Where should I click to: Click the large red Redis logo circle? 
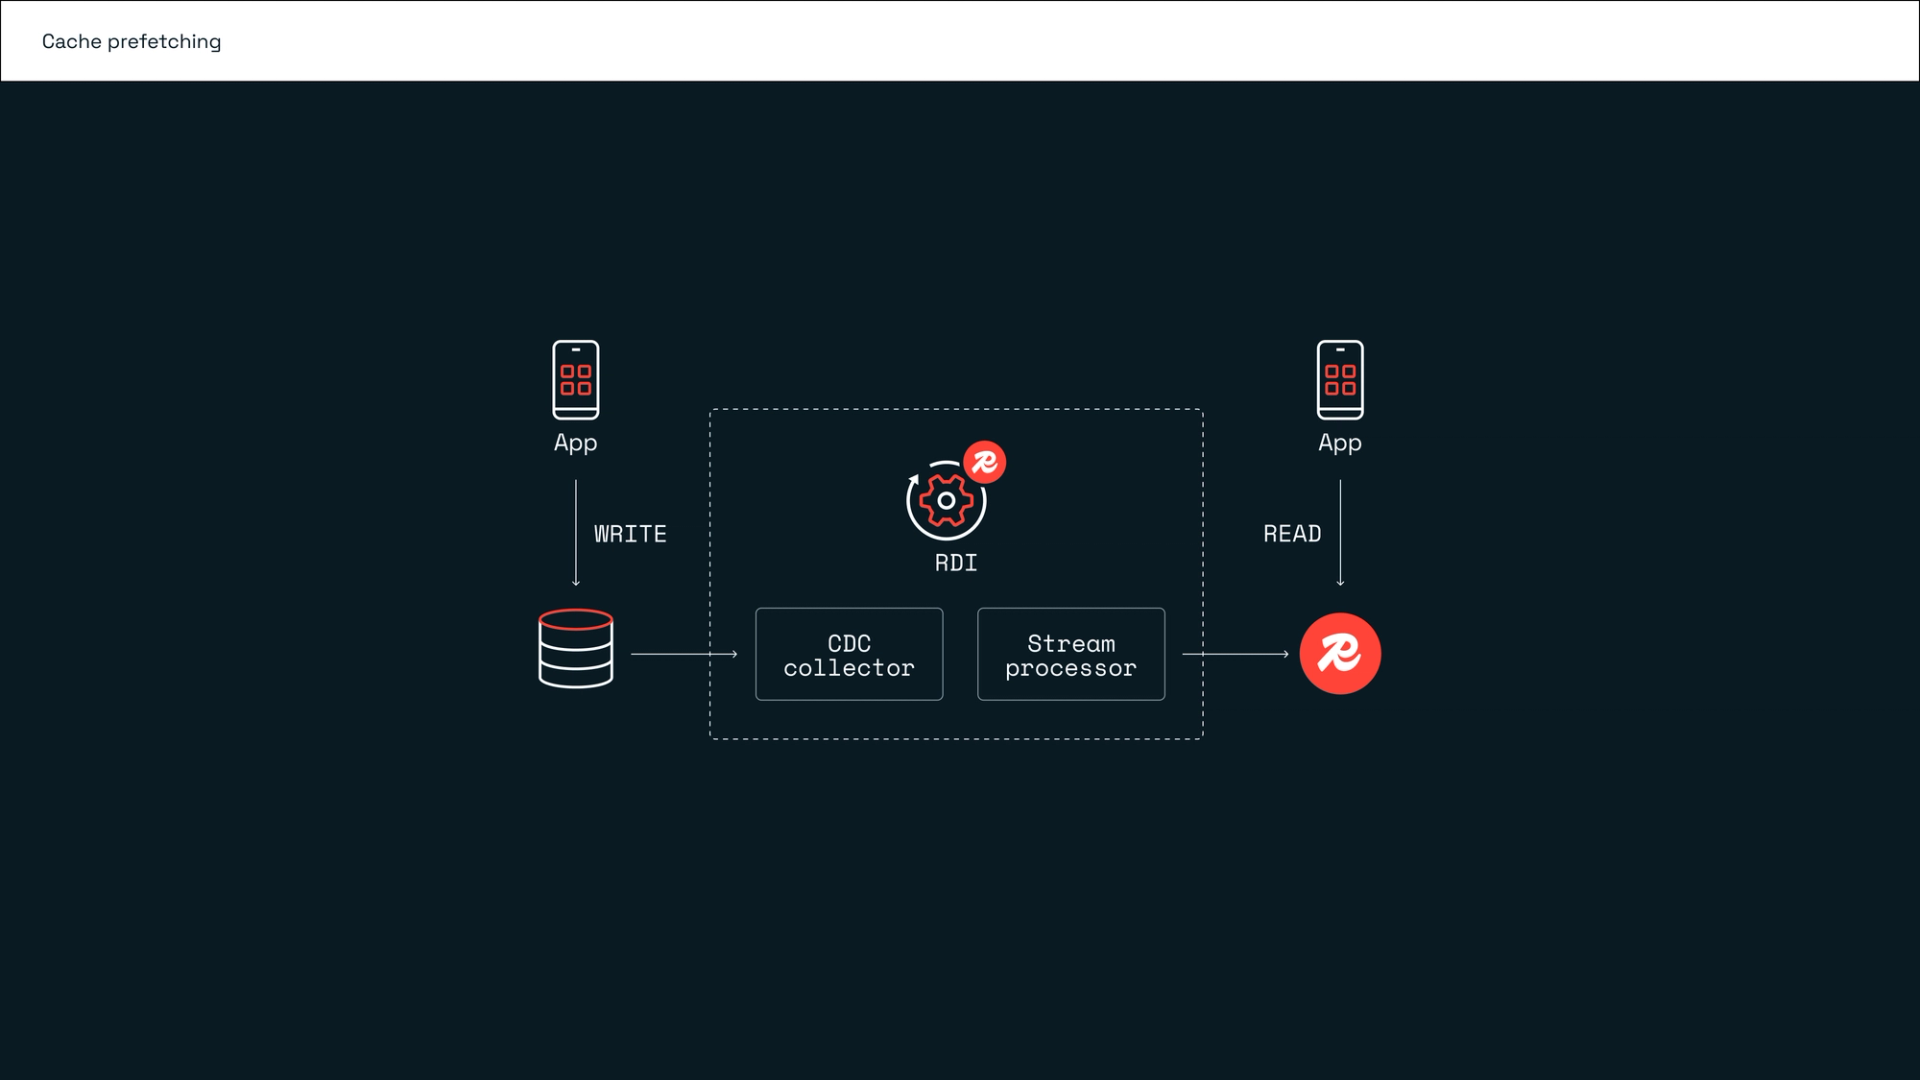pos(1340,654)
